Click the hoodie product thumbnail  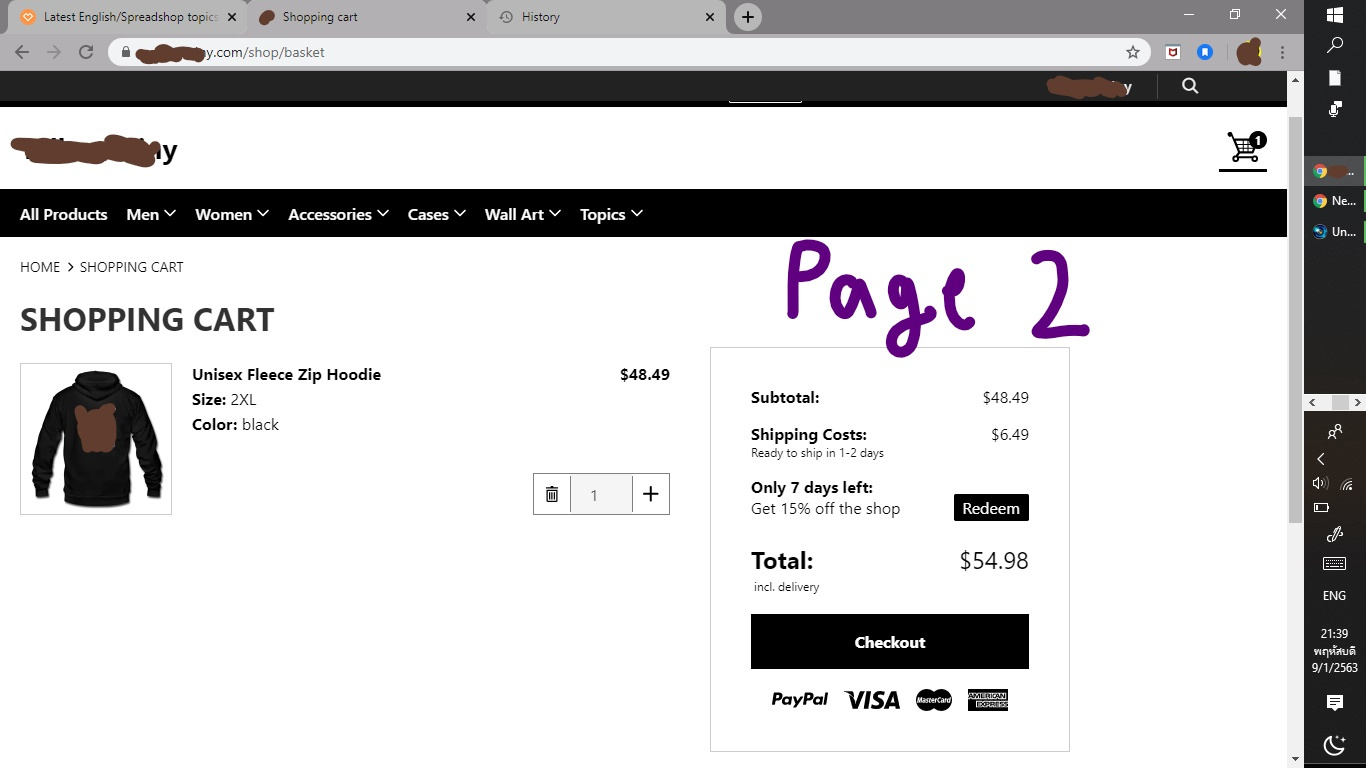point(96,439)
